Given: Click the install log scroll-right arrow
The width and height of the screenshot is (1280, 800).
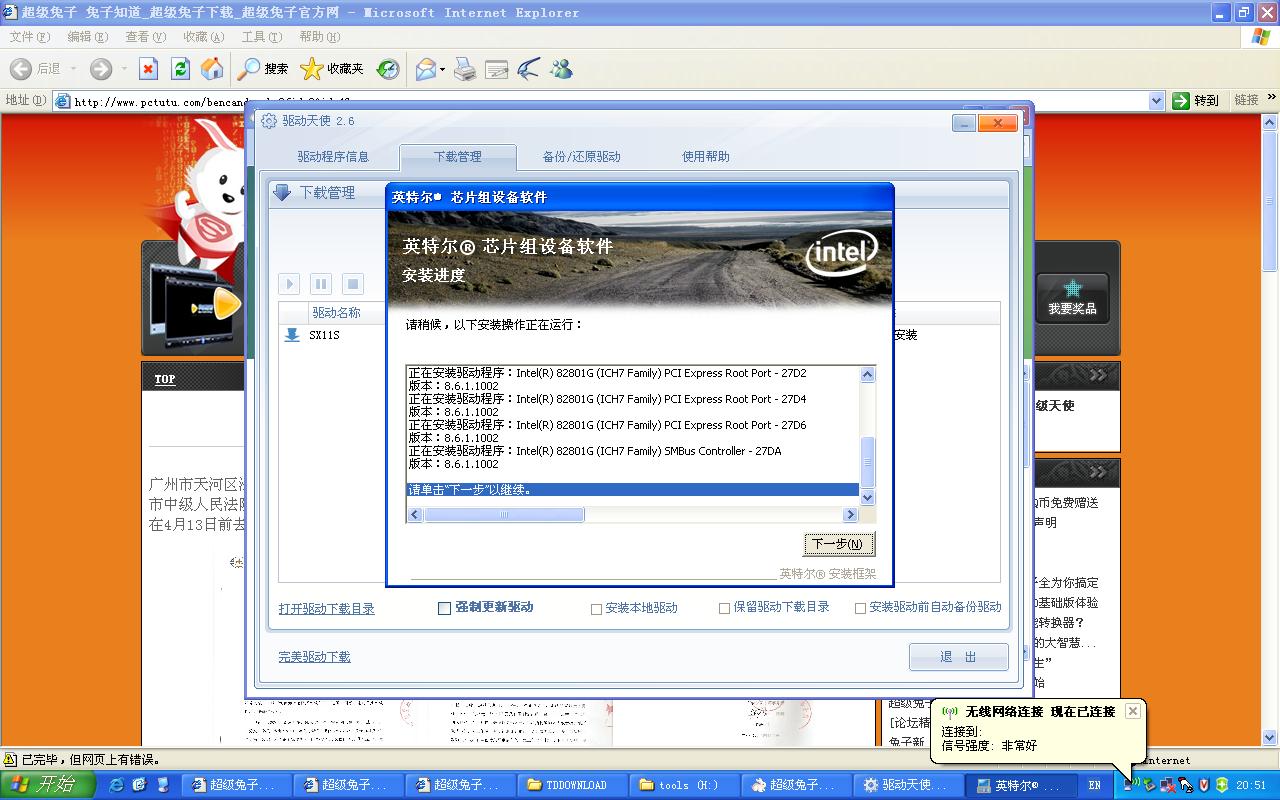Looking at the screenshot, I should click(851, 515).
